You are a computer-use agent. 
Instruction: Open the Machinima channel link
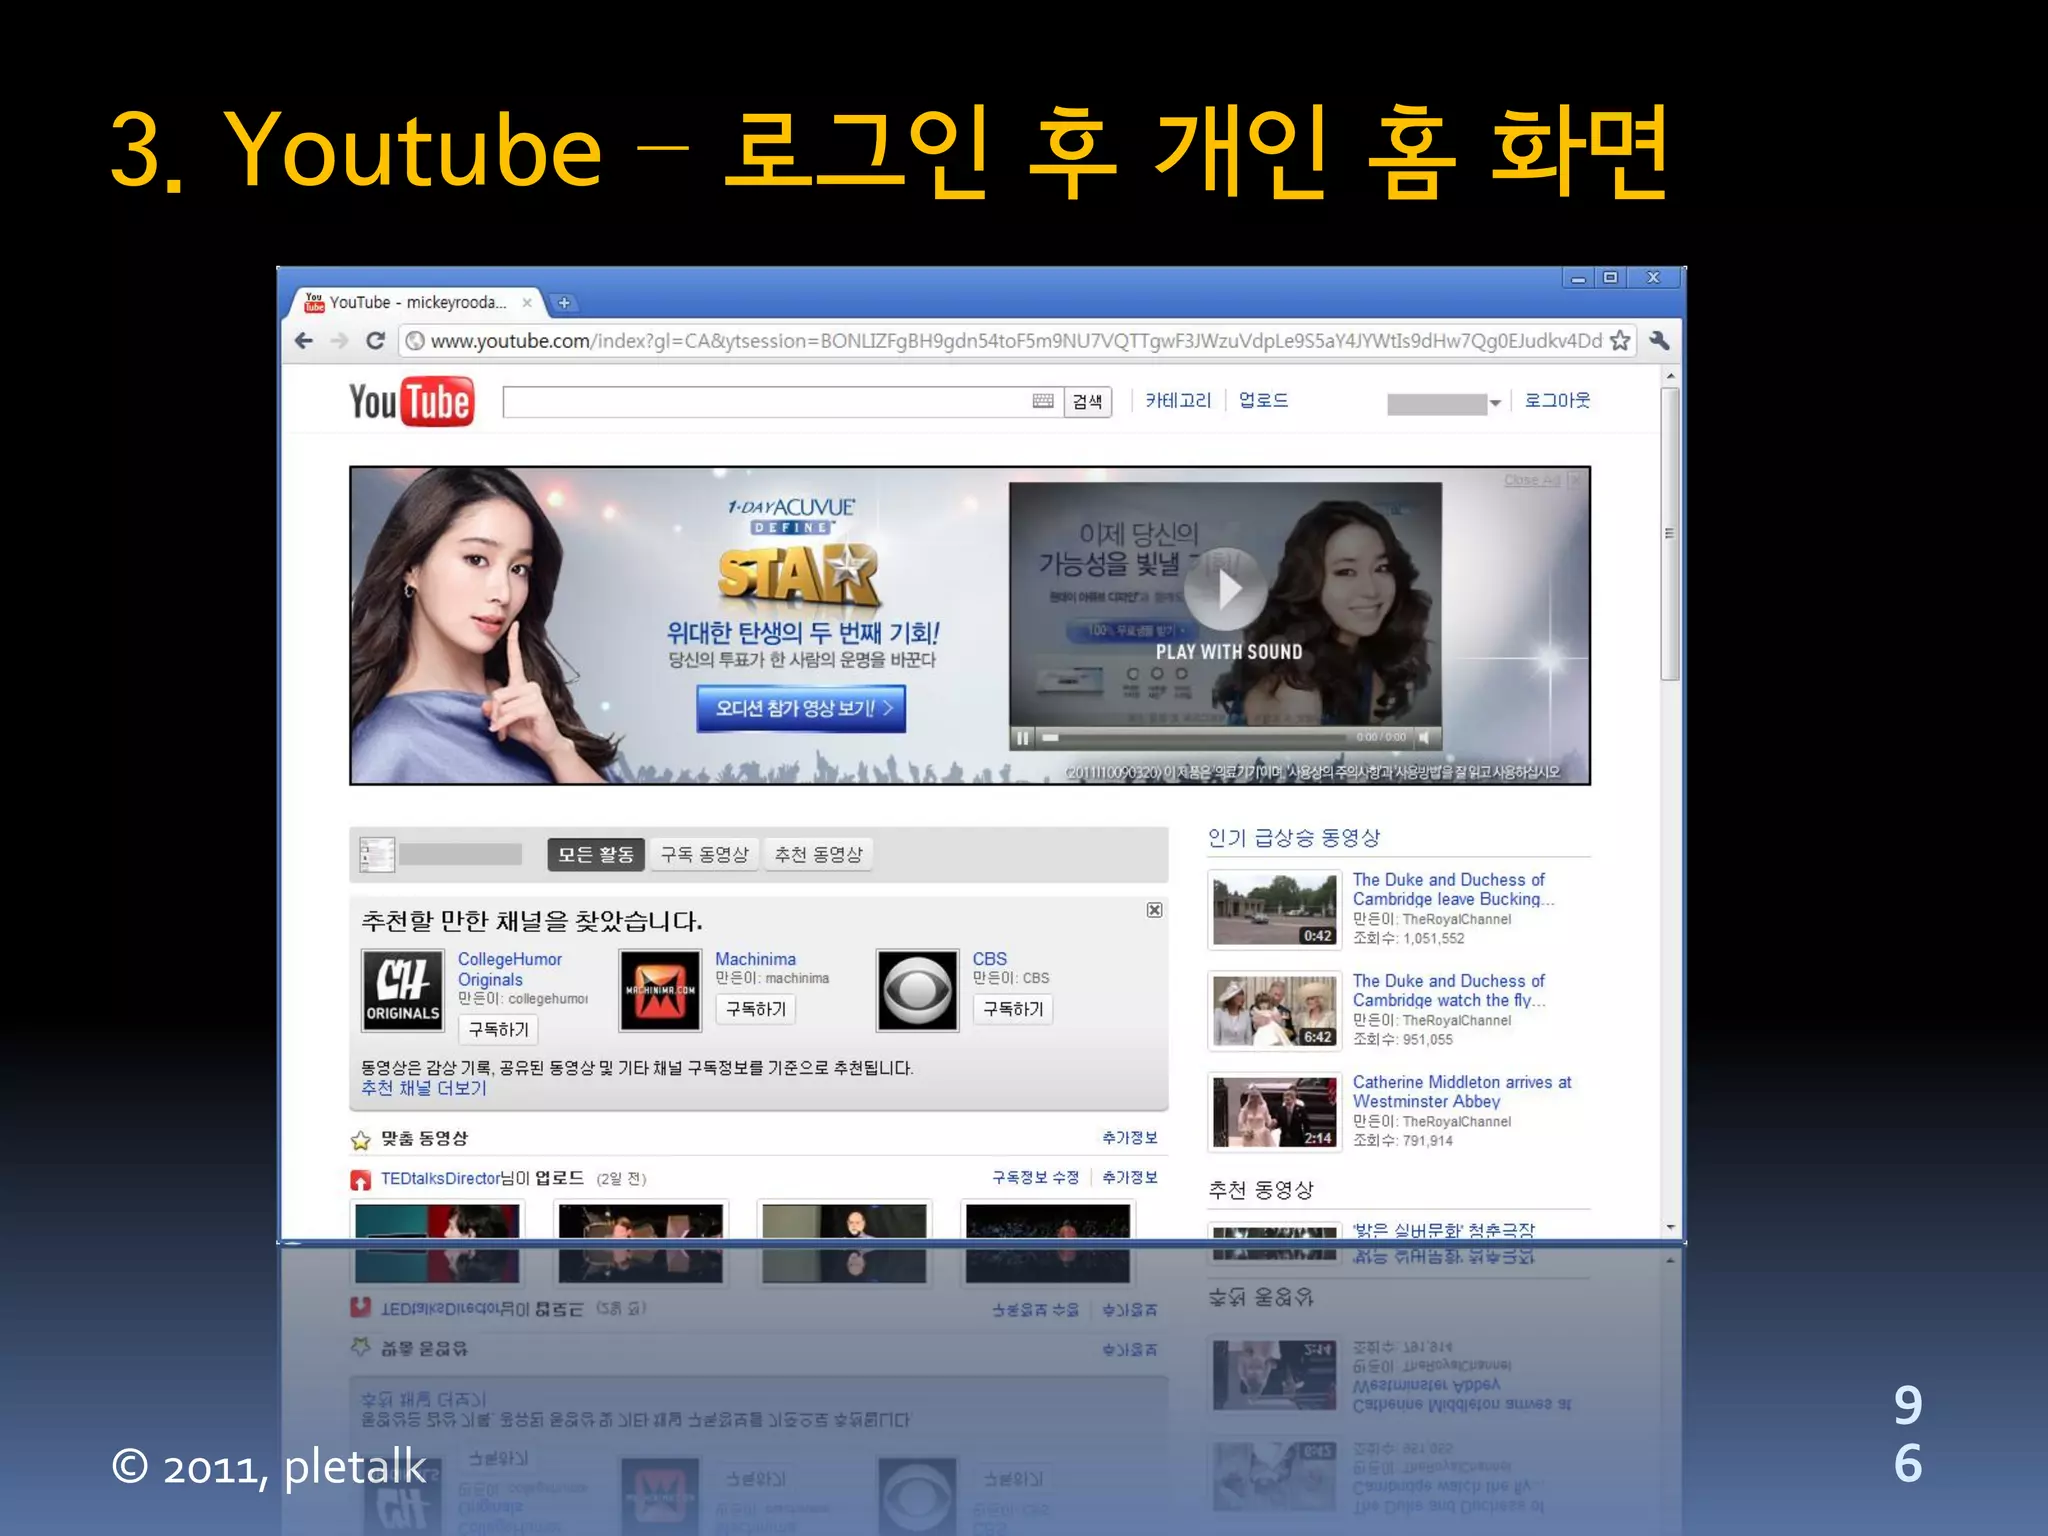pyautogui.click(x=756, y=959)
